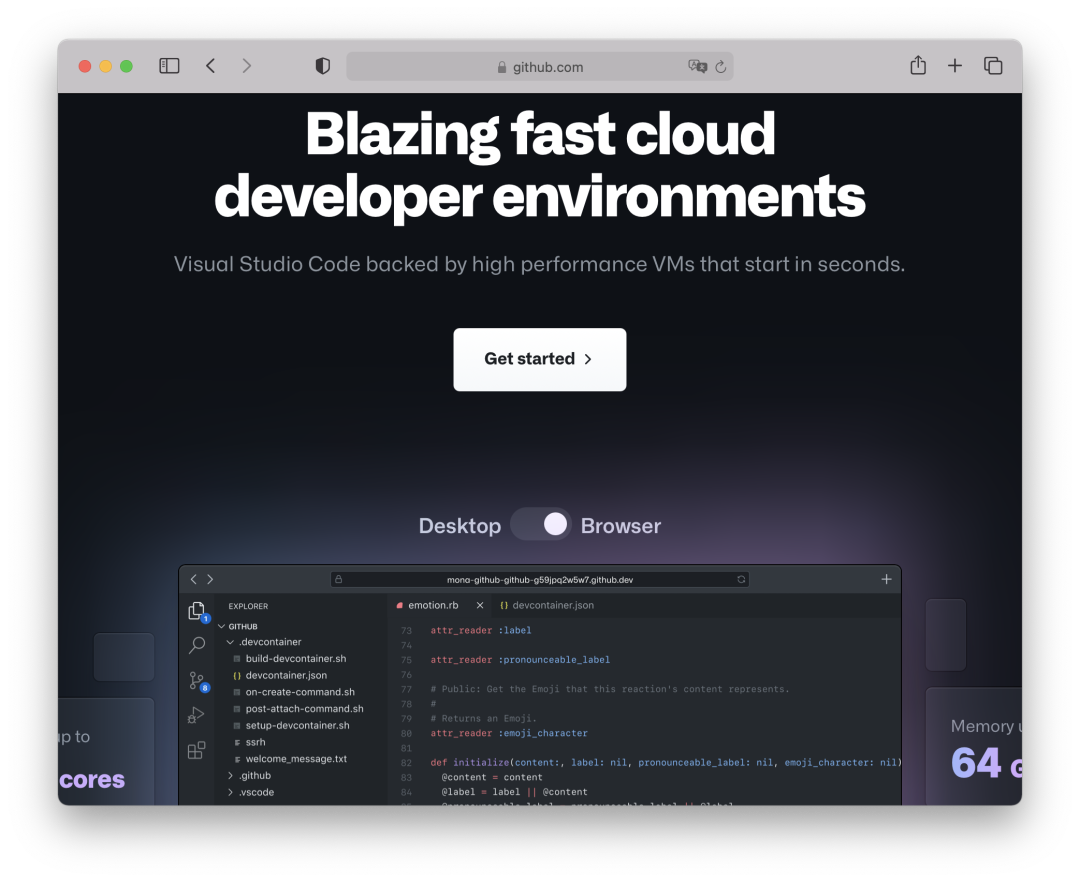Show the Safari sidebar
The image size is (1080, 882).
[x=169, y=66]
